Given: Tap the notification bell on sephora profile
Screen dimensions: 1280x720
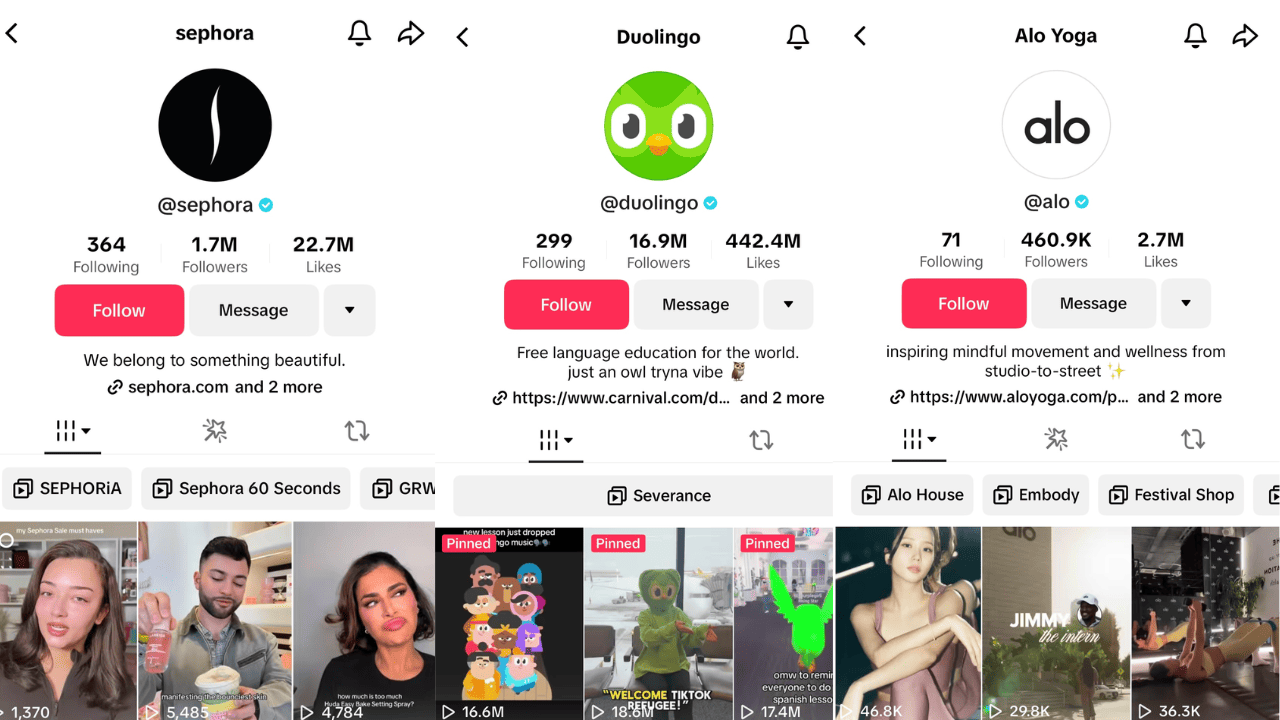Looking at the screenshot, I should pyautogui.click(x=359, y=33).
